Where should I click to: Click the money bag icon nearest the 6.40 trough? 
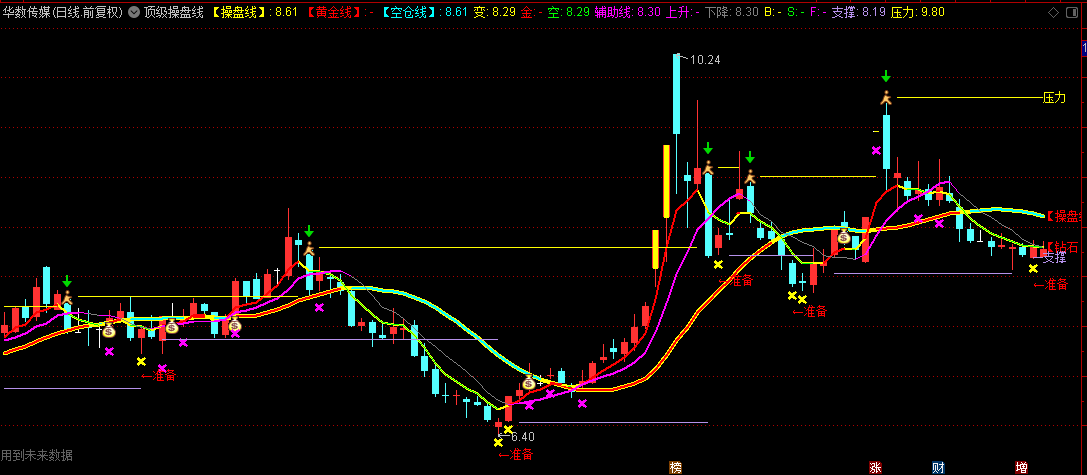[x=529, y=382]
